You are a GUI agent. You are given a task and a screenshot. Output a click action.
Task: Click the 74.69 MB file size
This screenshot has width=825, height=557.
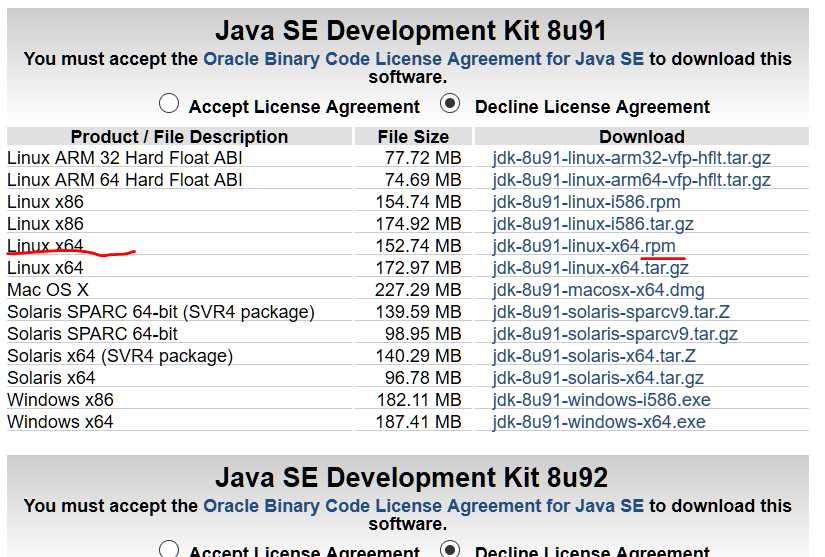423,180
